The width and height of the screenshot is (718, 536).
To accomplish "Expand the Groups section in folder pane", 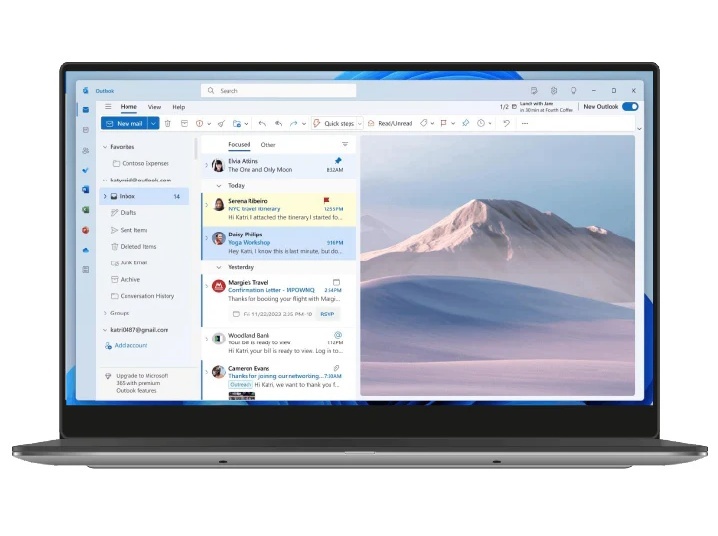I will click(105, 313).
